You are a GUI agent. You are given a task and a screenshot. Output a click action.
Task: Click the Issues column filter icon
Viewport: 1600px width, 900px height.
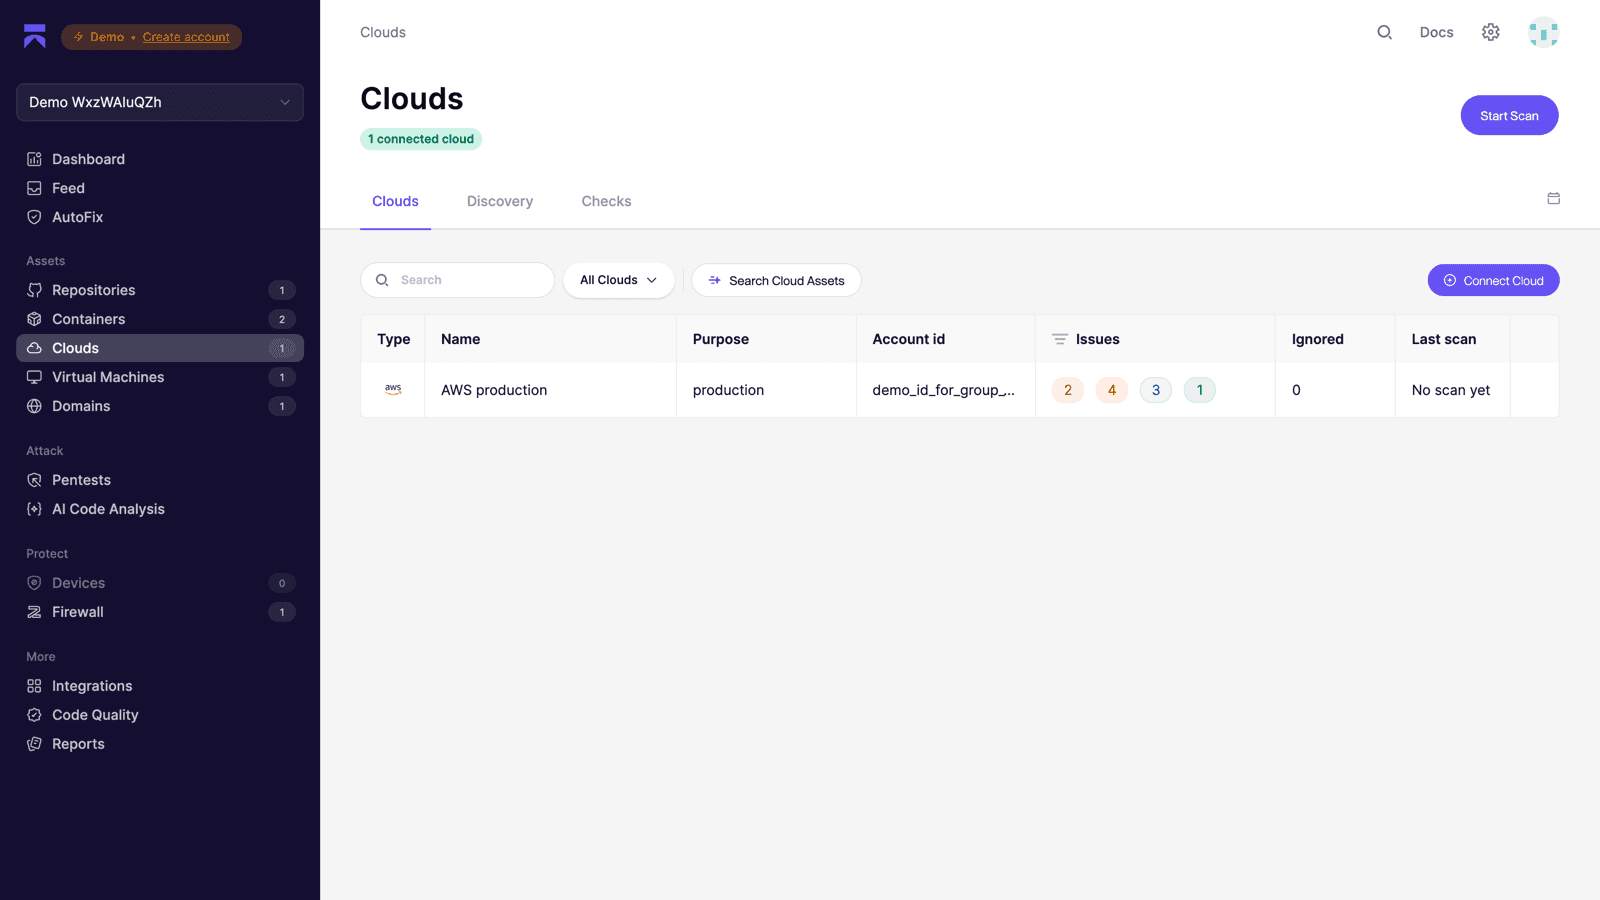pyautogui.click(x=1059, y=339)
